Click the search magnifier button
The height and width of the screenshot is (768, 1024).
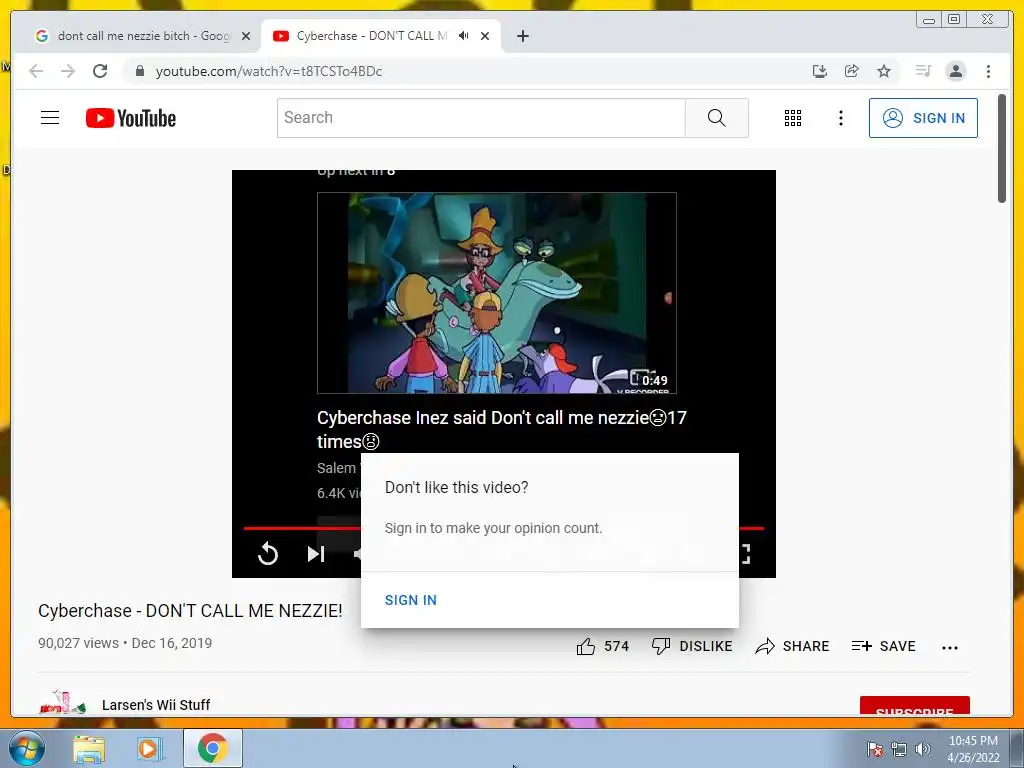[716, 118]
